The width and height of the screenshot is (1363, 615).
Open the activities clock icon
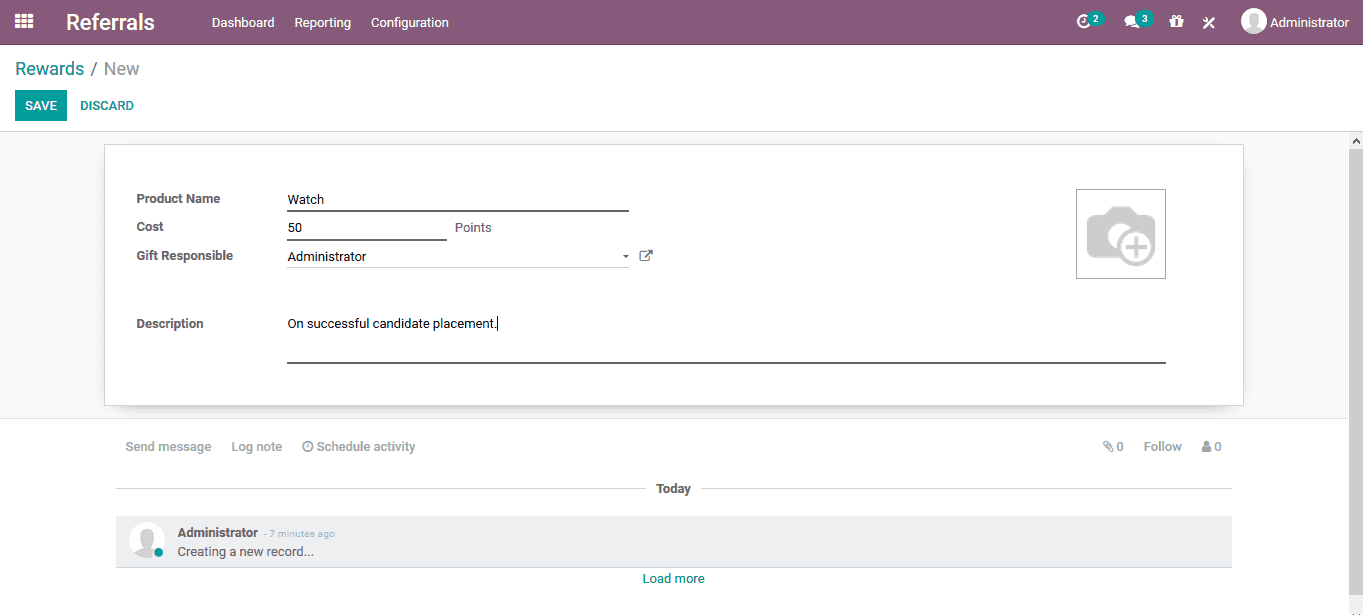click(1084, 22)
